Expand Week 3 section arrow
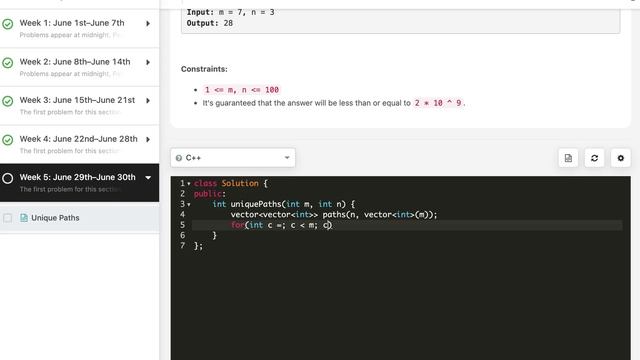 coord(148,101)
